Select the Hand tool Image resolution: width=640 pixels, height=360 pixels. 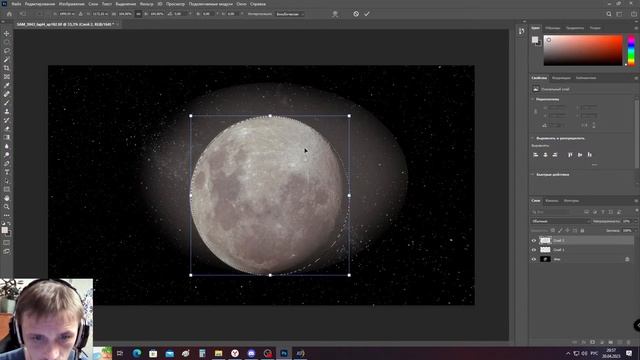(x=7, y=198)
